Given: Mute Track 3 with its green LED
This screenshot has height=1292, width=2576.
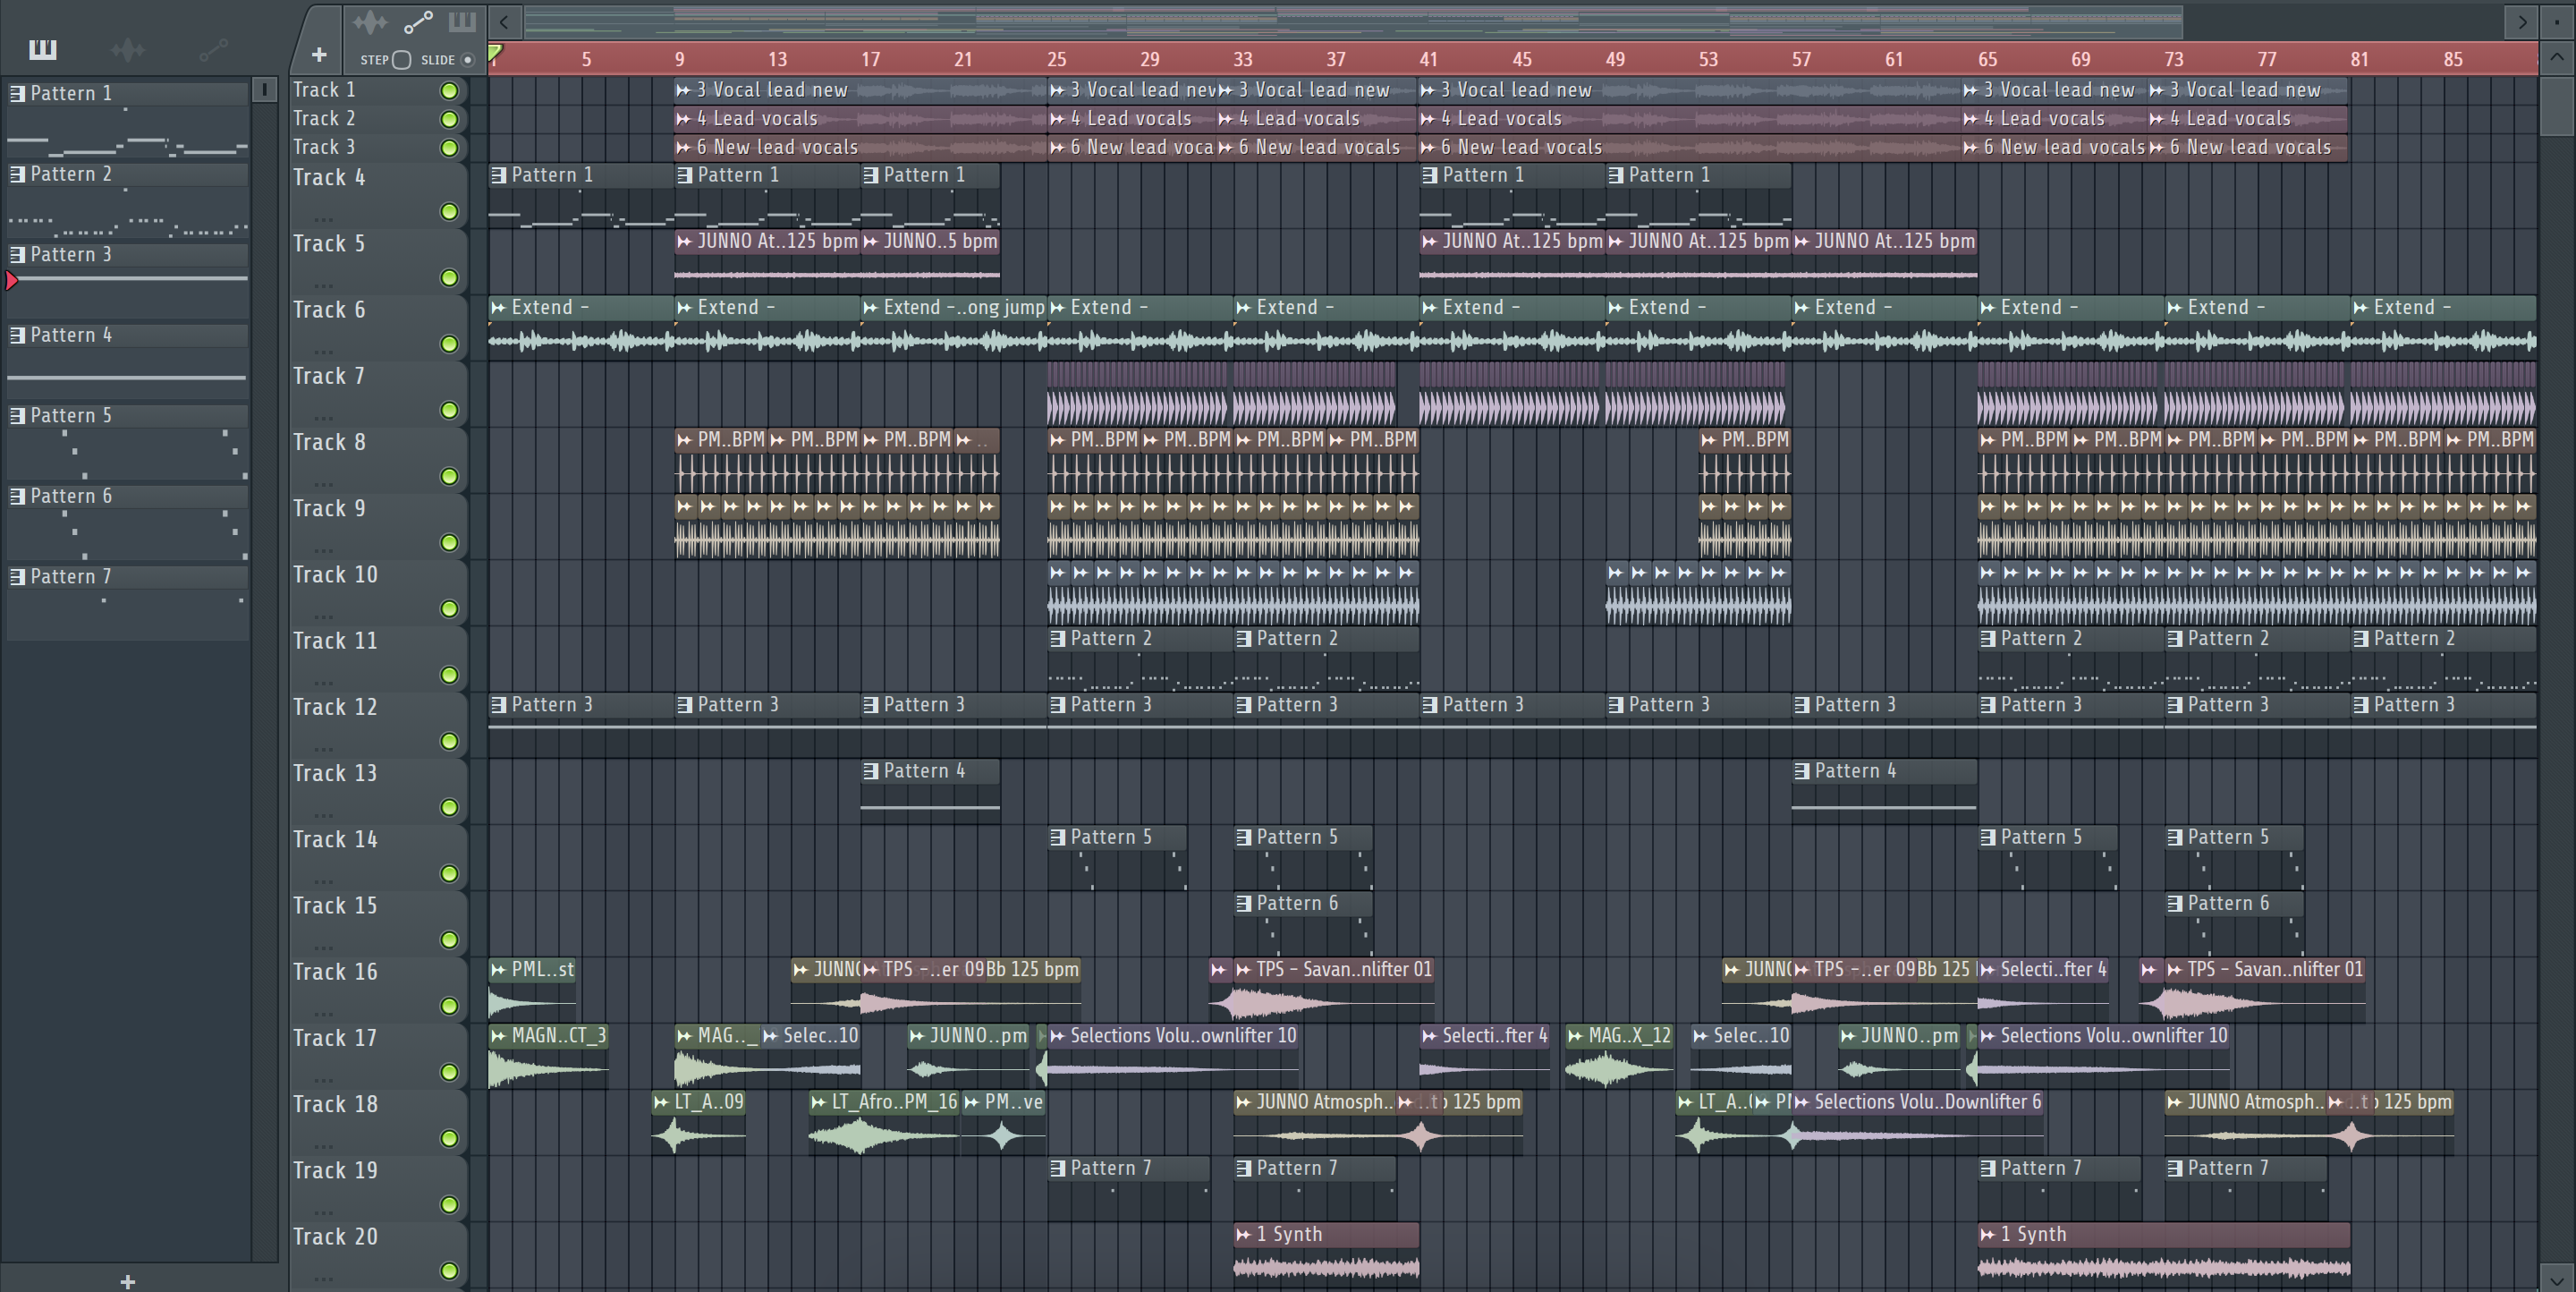Looking at the screenshot, I should (x=450, y=148).
